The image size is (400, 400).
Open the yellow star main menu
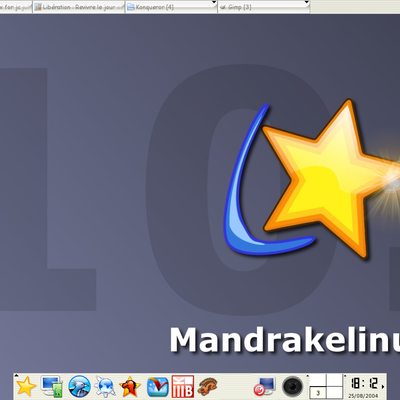pyautogui.click(x=26, y=386)
